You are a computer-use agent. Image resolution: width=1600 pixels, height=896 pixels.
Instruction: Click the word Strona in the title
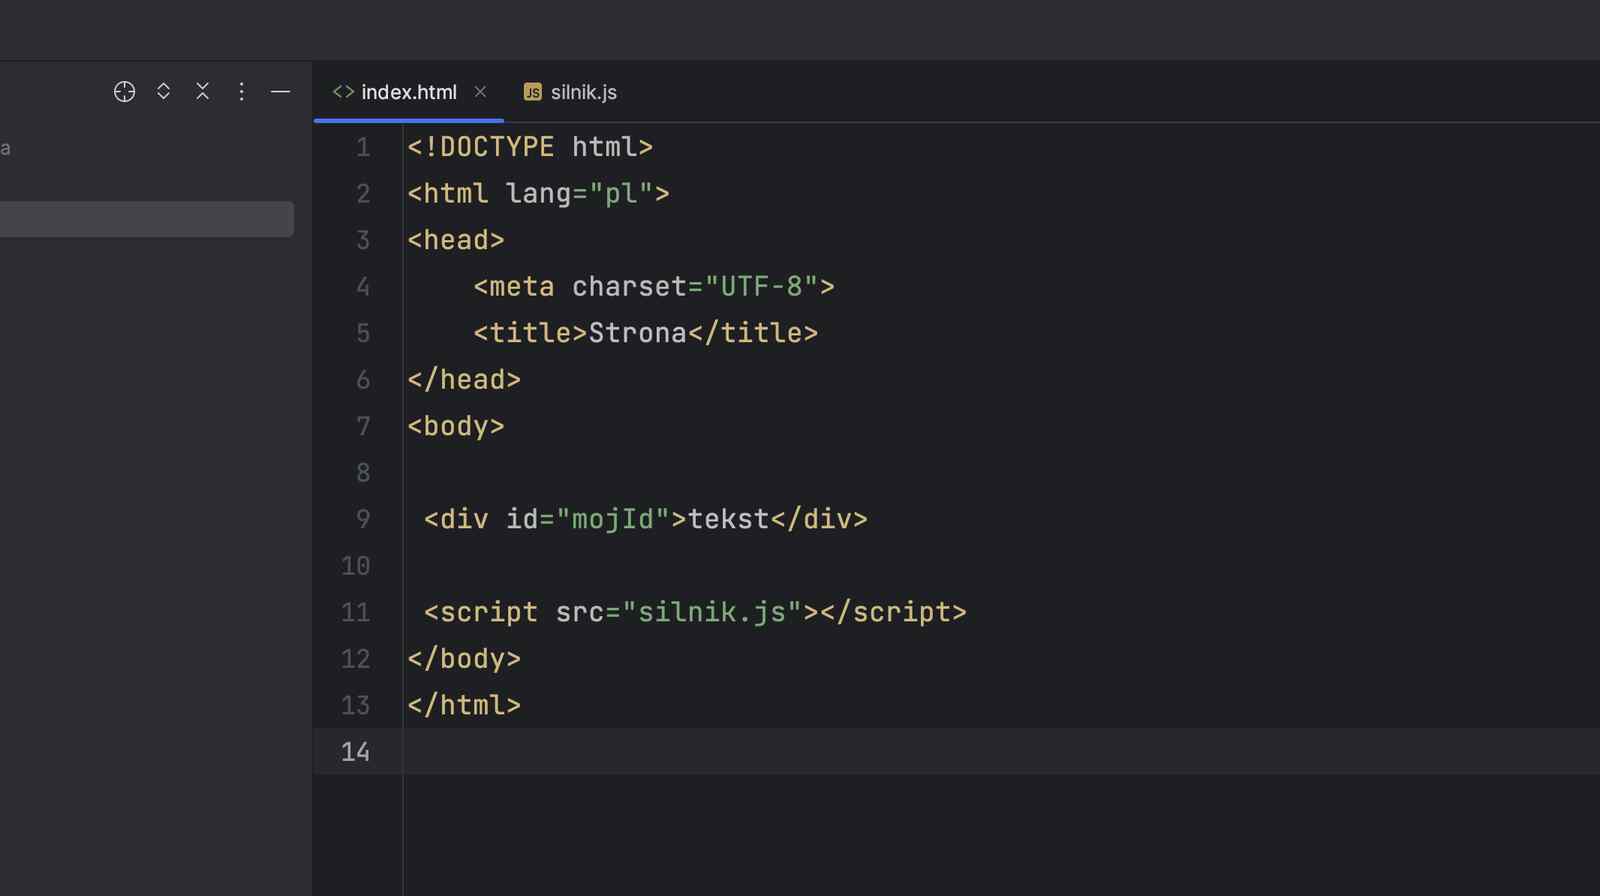click(638, 333)
